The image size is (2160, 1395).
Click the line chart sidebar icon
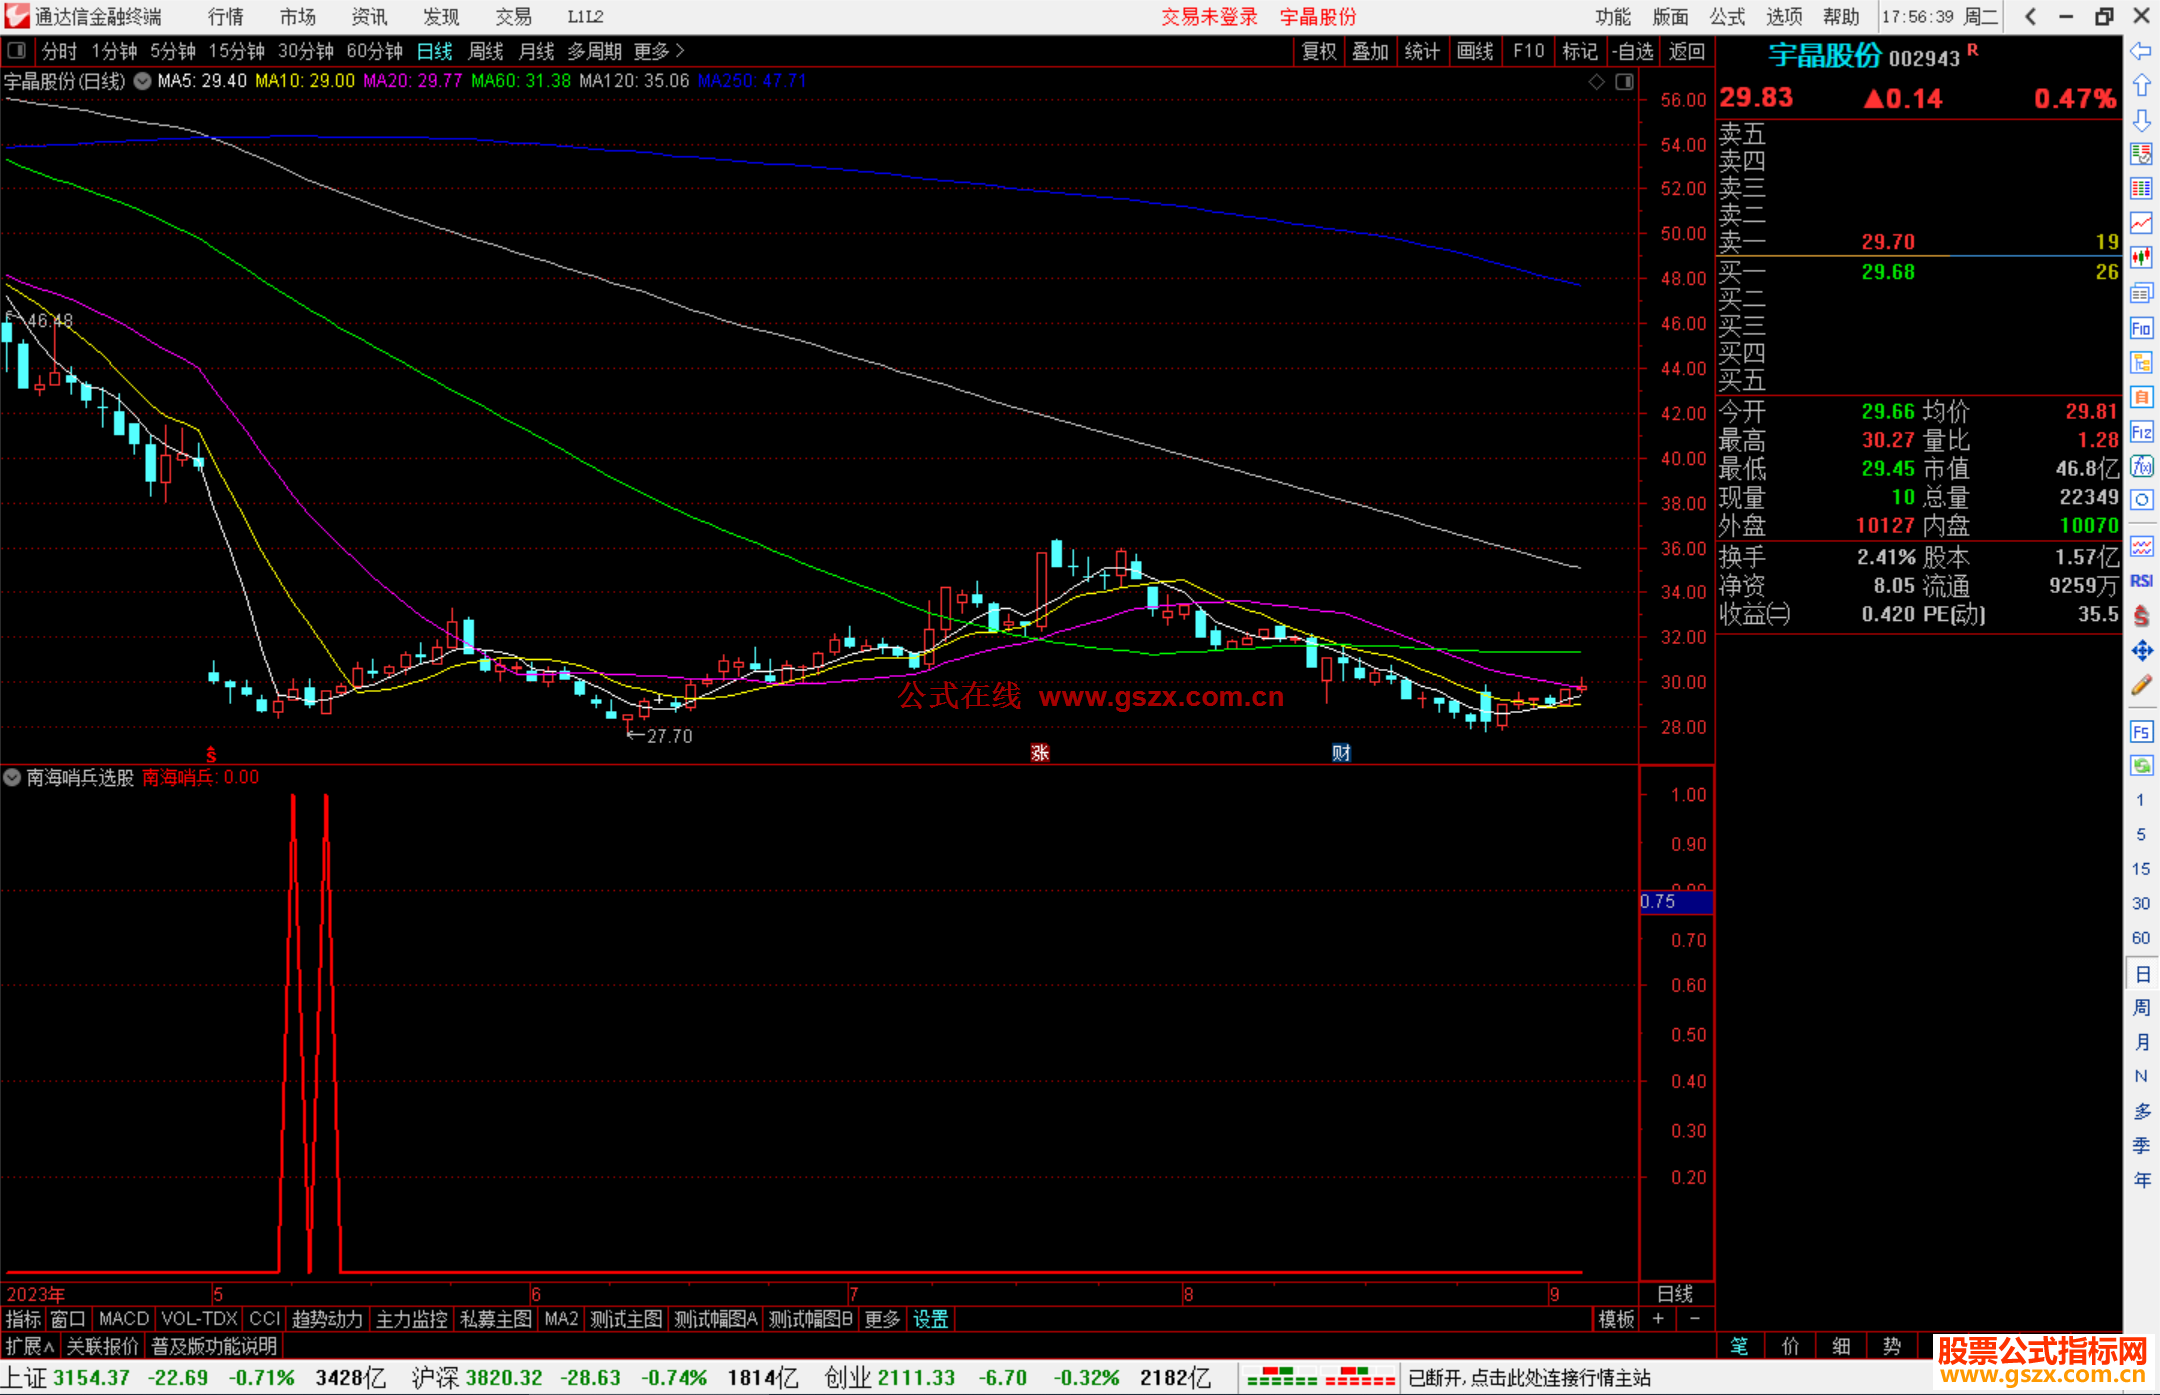point(2141,223)
